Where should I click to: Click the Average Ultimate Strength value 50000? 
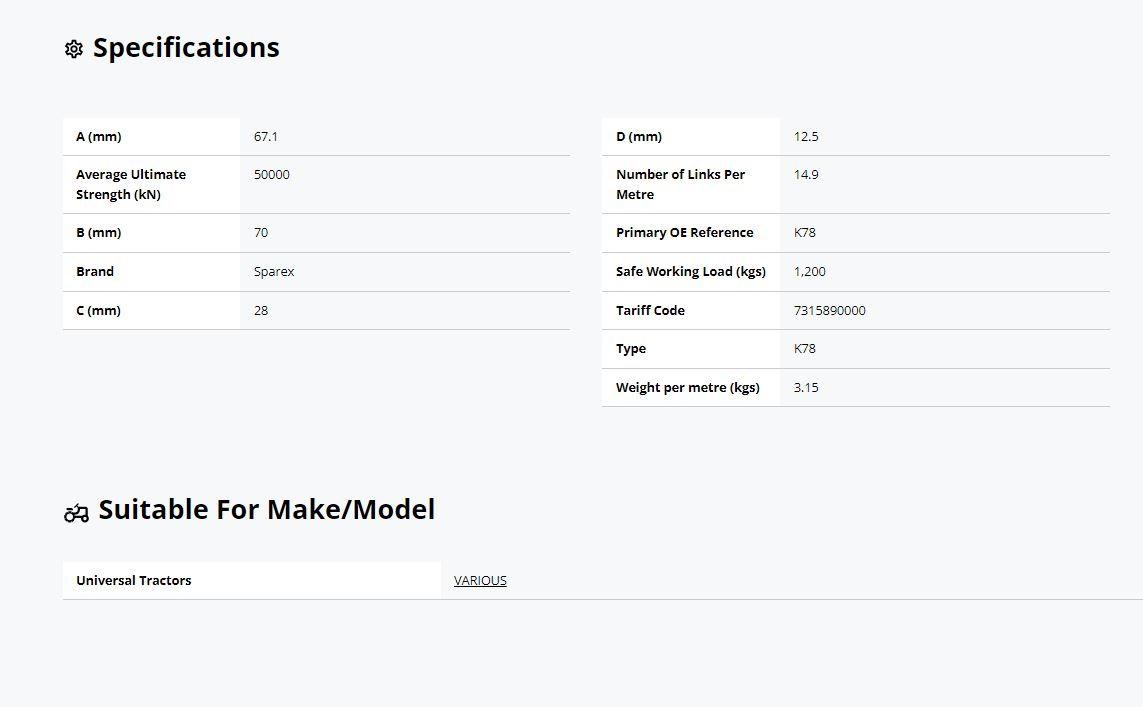pyautogui.click(x=272, y=174)
